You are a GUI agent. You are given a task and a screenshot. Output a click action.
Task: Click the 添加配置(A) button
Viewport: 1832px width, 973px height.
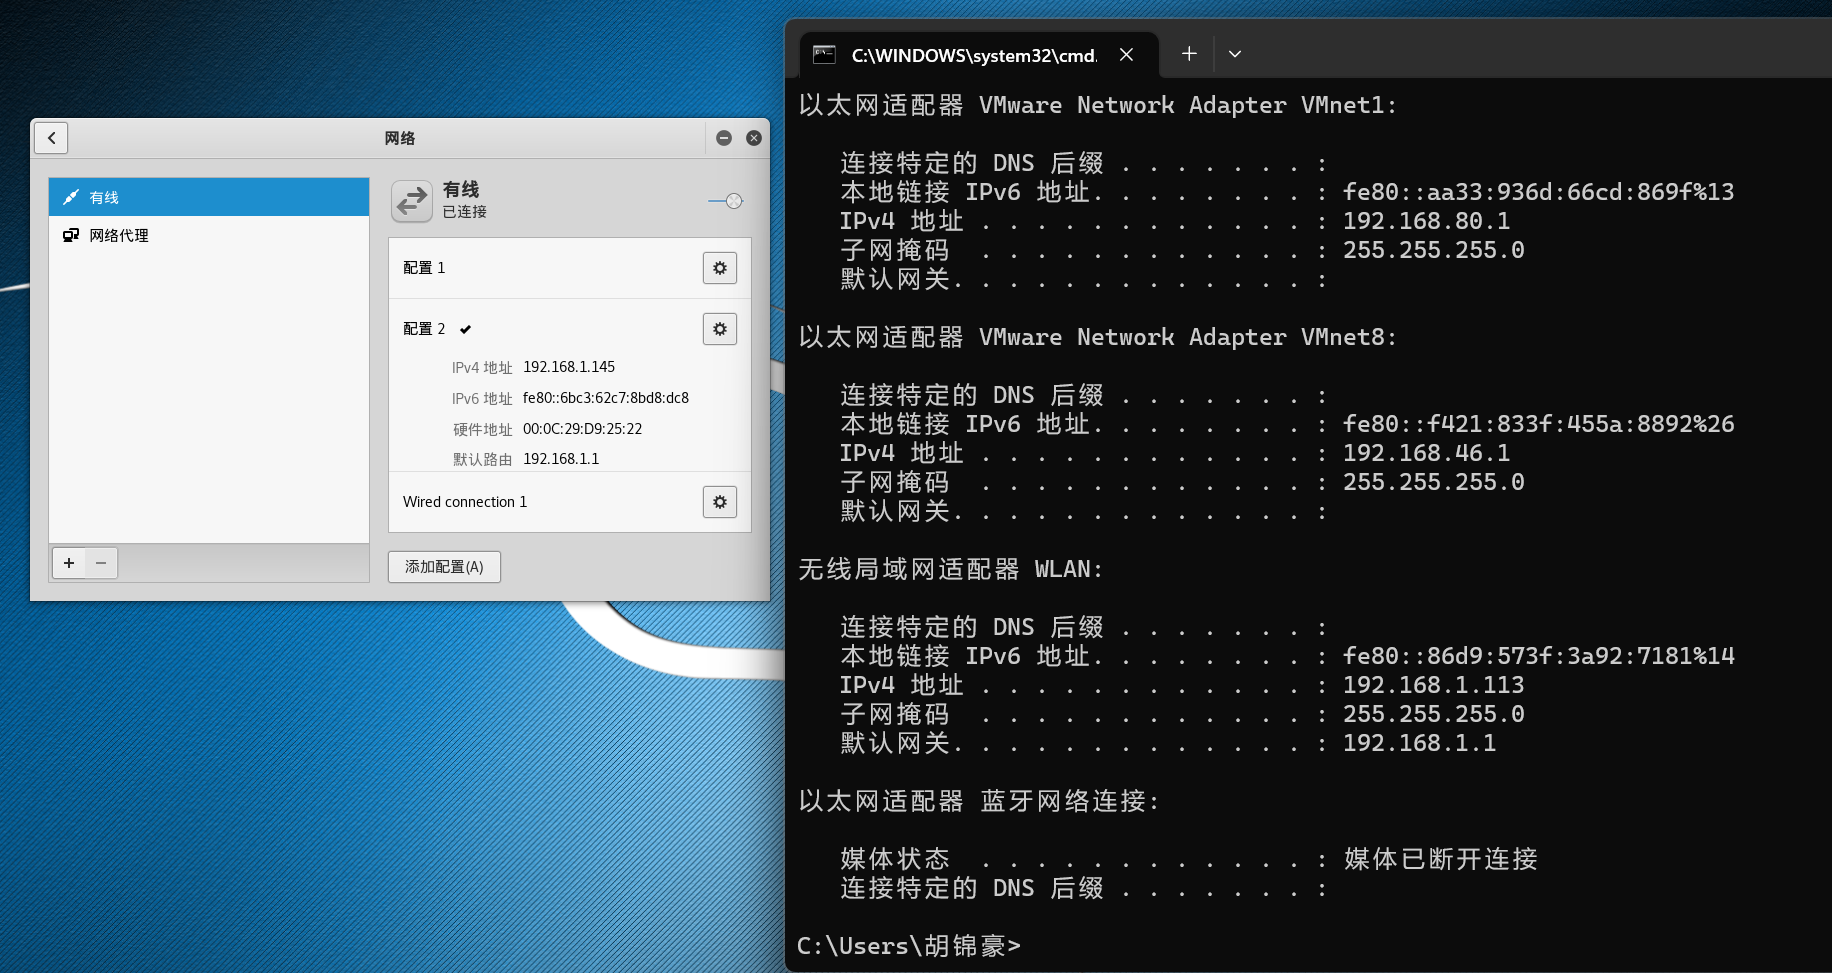(444, 567)
